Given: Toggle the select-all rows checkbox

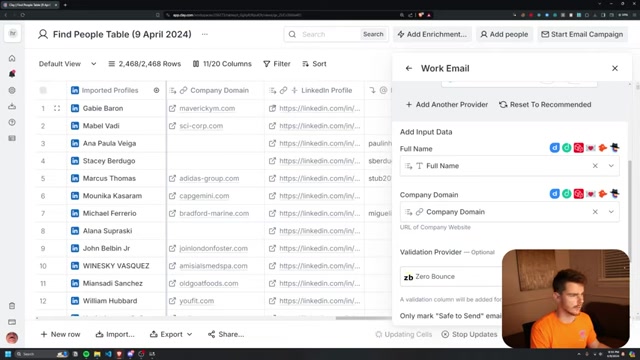Looking at the screenshot, I should pyautogui.click(x=43, y=90).
